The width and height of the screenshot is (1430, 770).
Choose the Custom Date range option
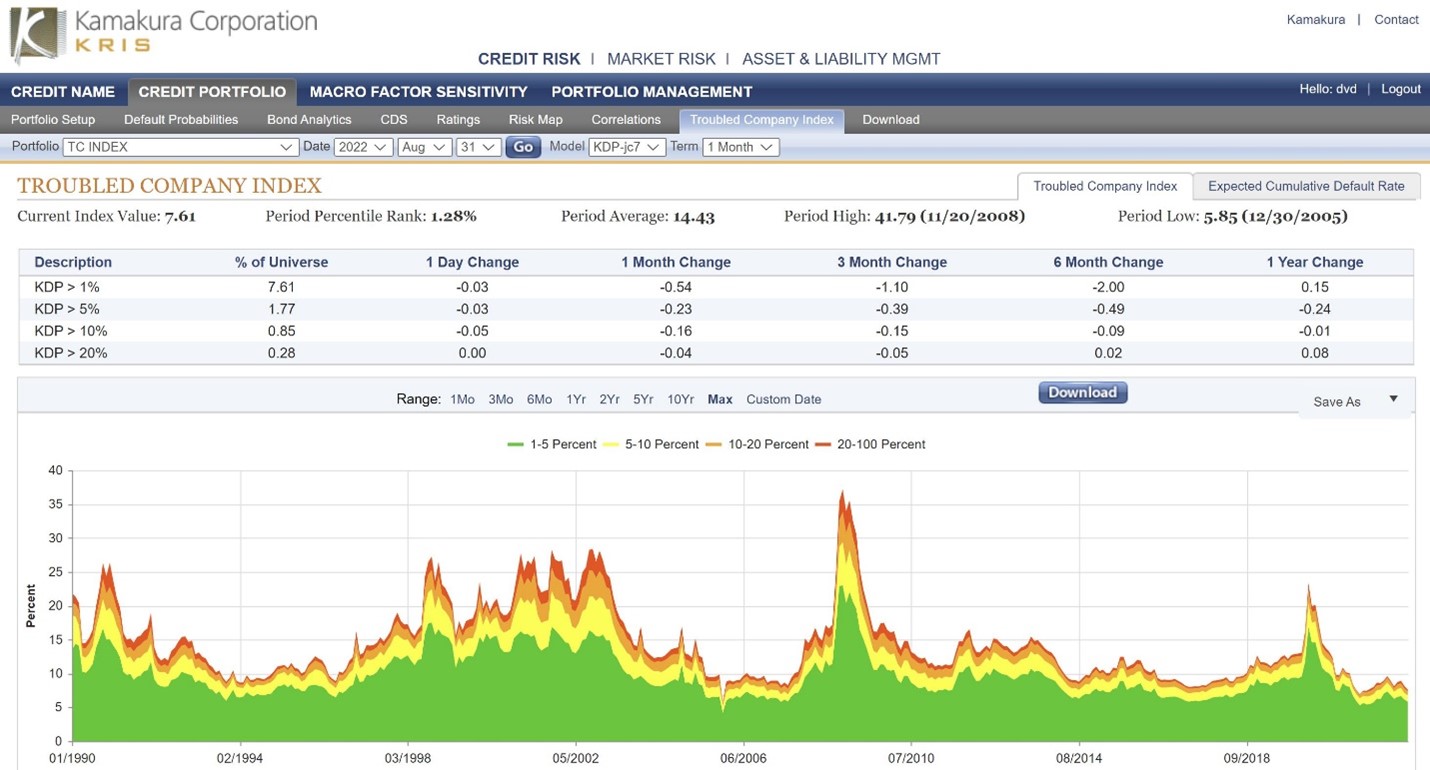pos(784,399)
